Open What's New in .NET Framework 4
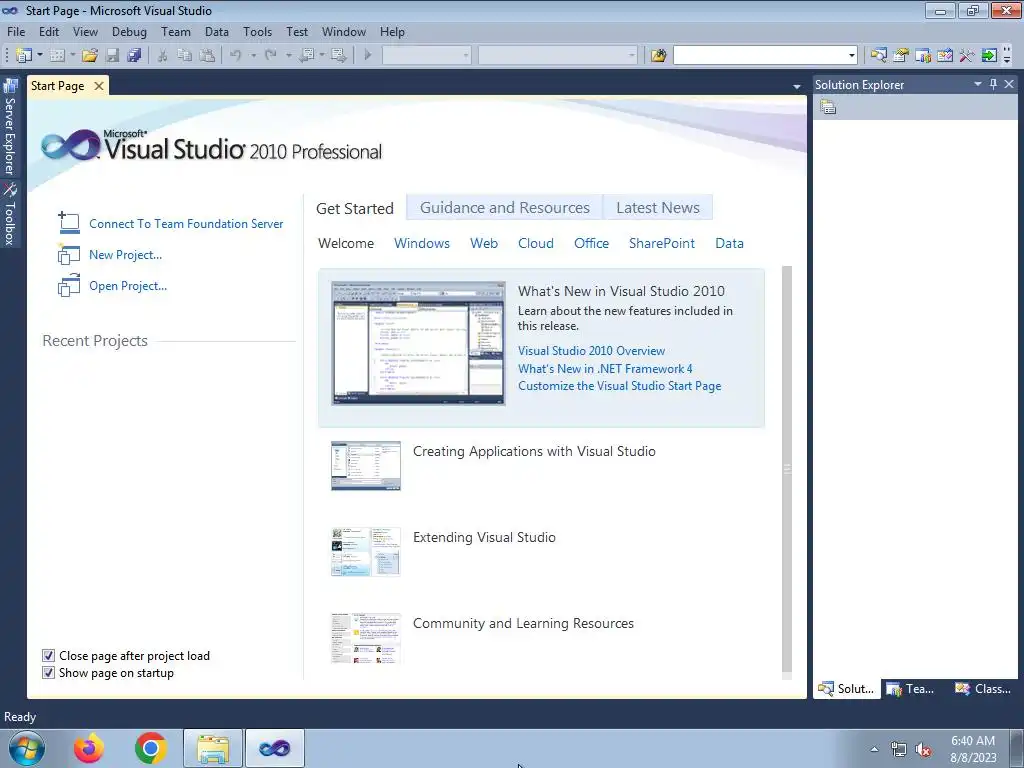Screen dimensions: 1024x768 click(x=605, y=368)
